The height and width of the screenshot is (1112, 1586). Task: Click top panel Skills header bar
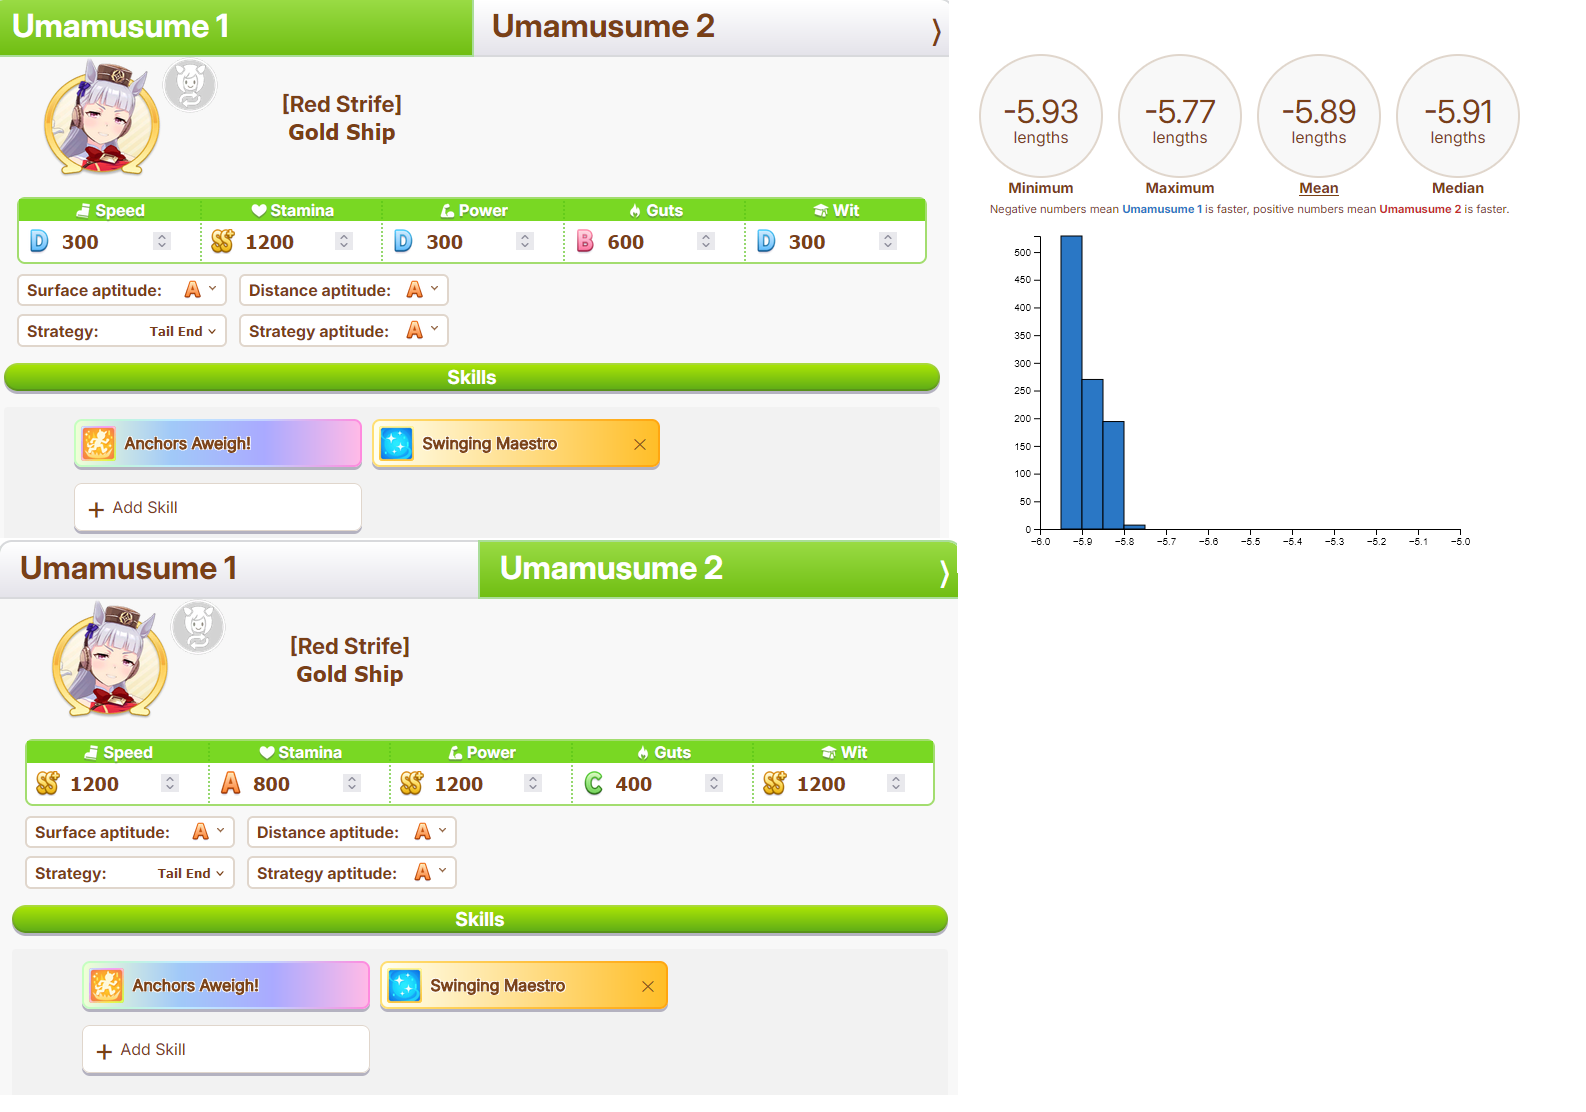[x=472, y=377]
